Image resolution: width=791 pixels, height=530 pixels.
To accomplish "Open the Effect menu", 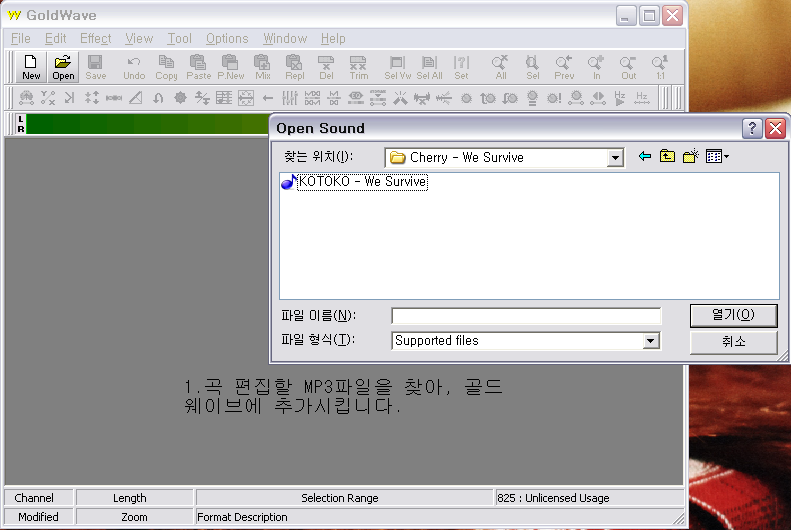I will click(96, 39).
